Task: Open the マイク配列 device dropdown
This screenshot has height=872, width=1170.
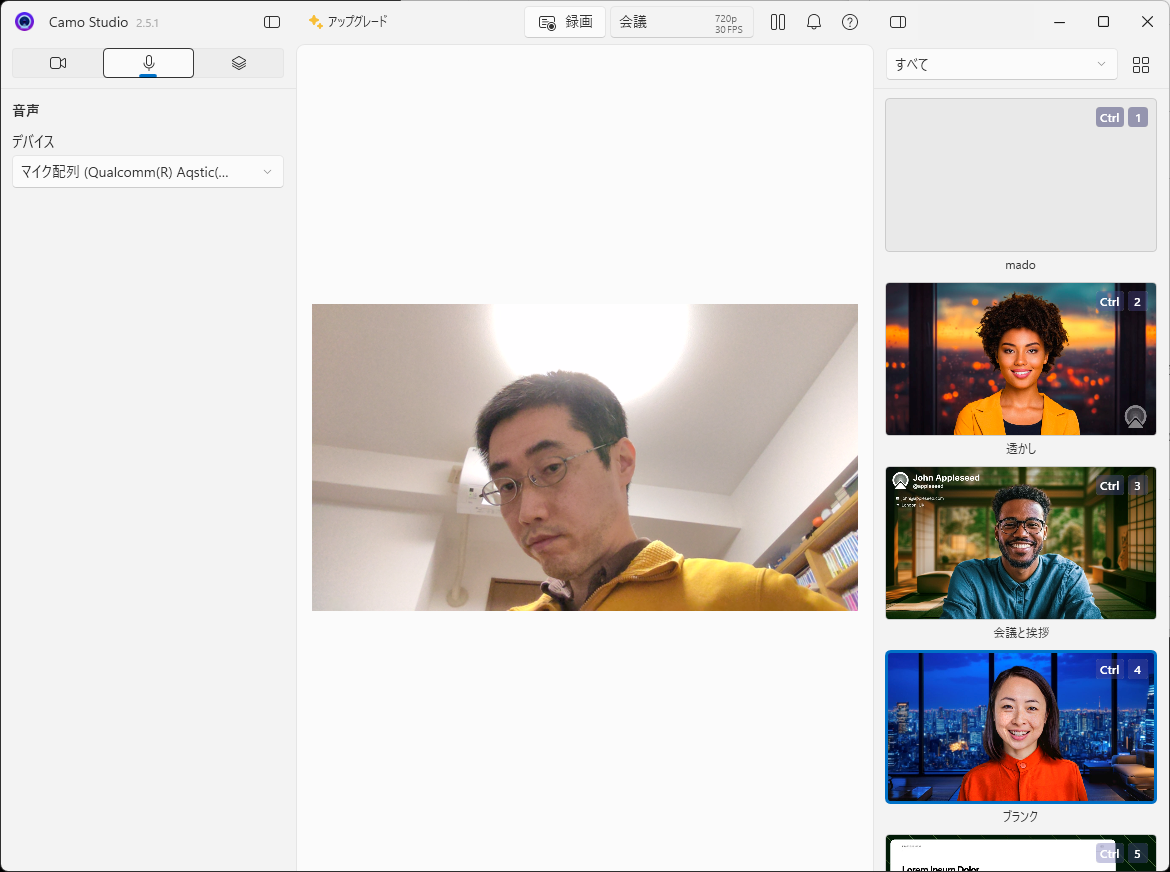Action: pyautogui.click(x=148, y=172)
